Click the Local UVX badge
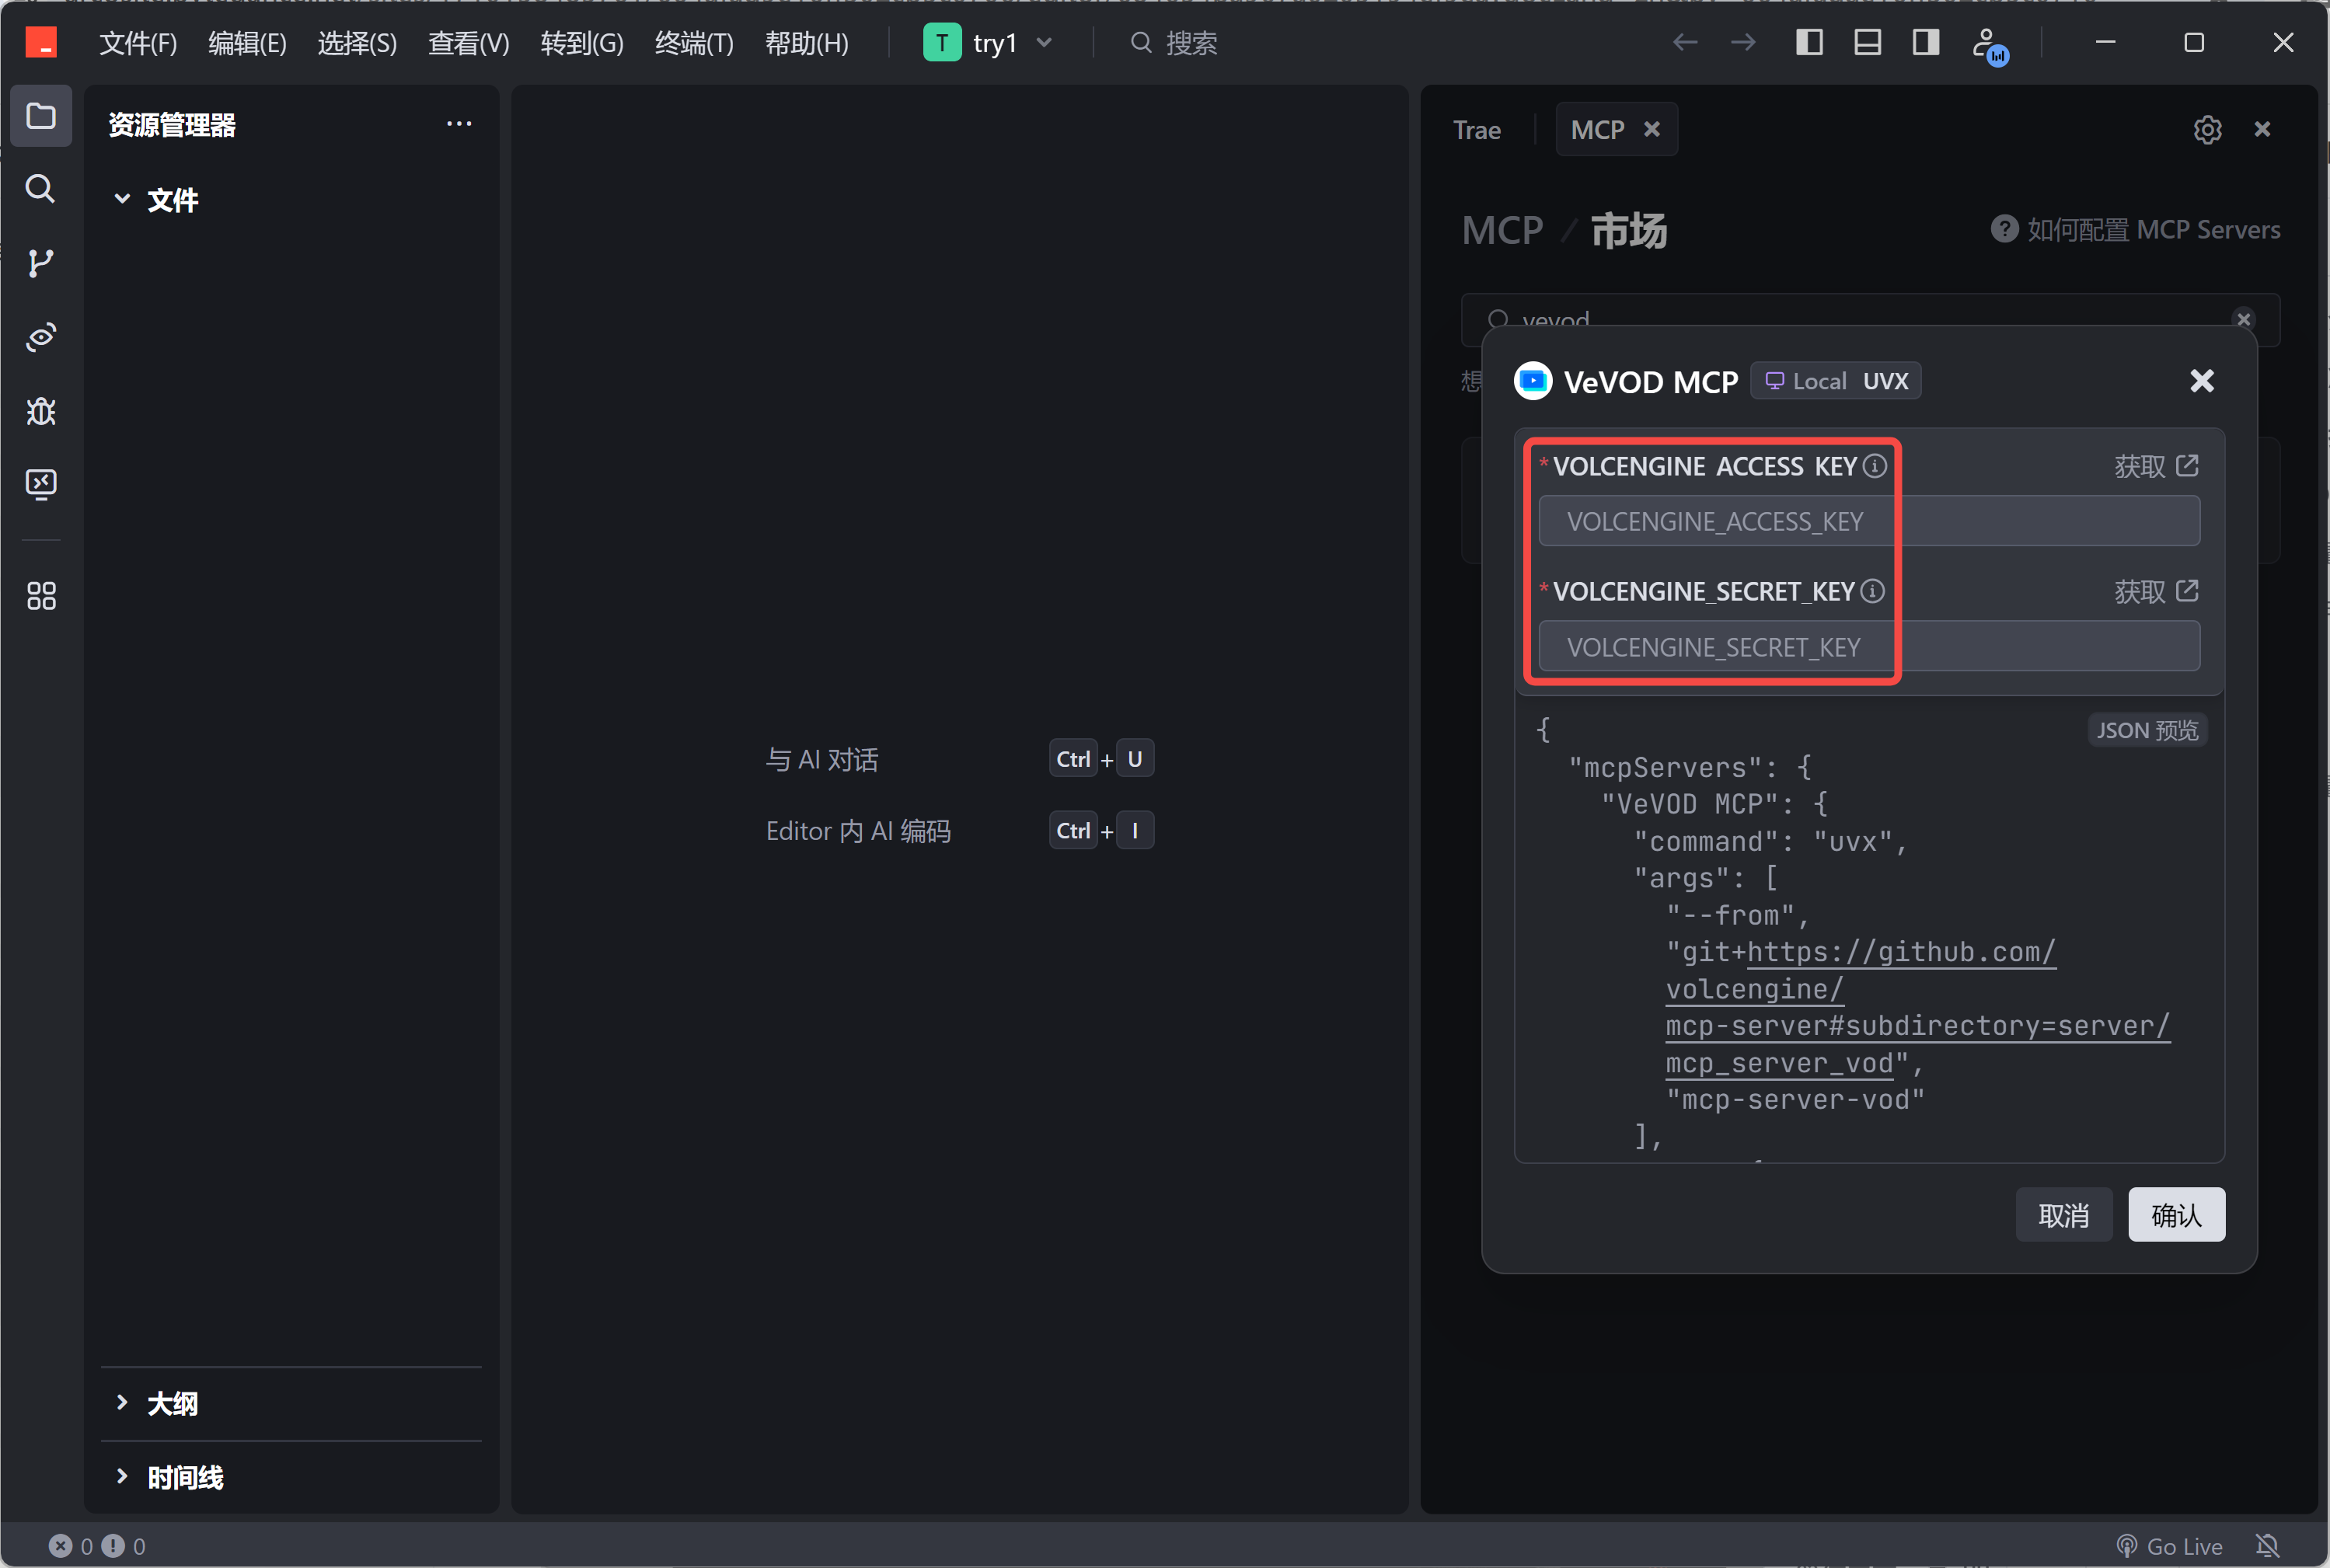The image size is (2330, 1568). [x=1836, y=381]
